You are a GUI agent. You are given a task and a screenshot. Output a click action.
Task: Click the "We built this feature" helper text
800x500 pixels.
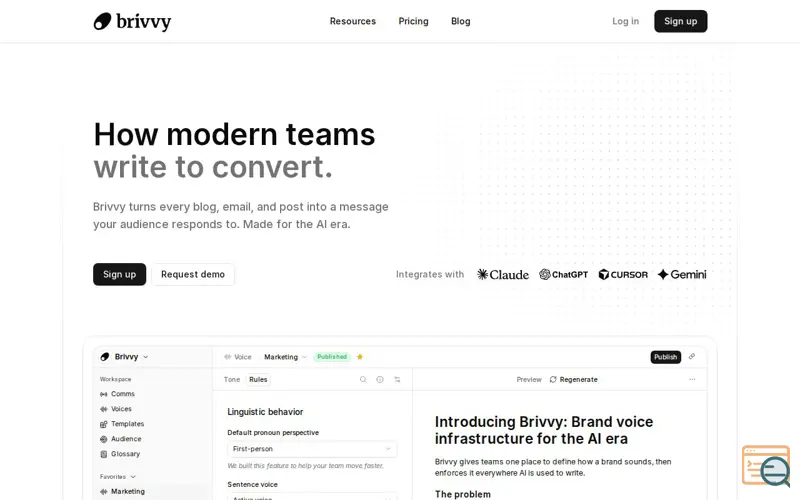[305, 466]
